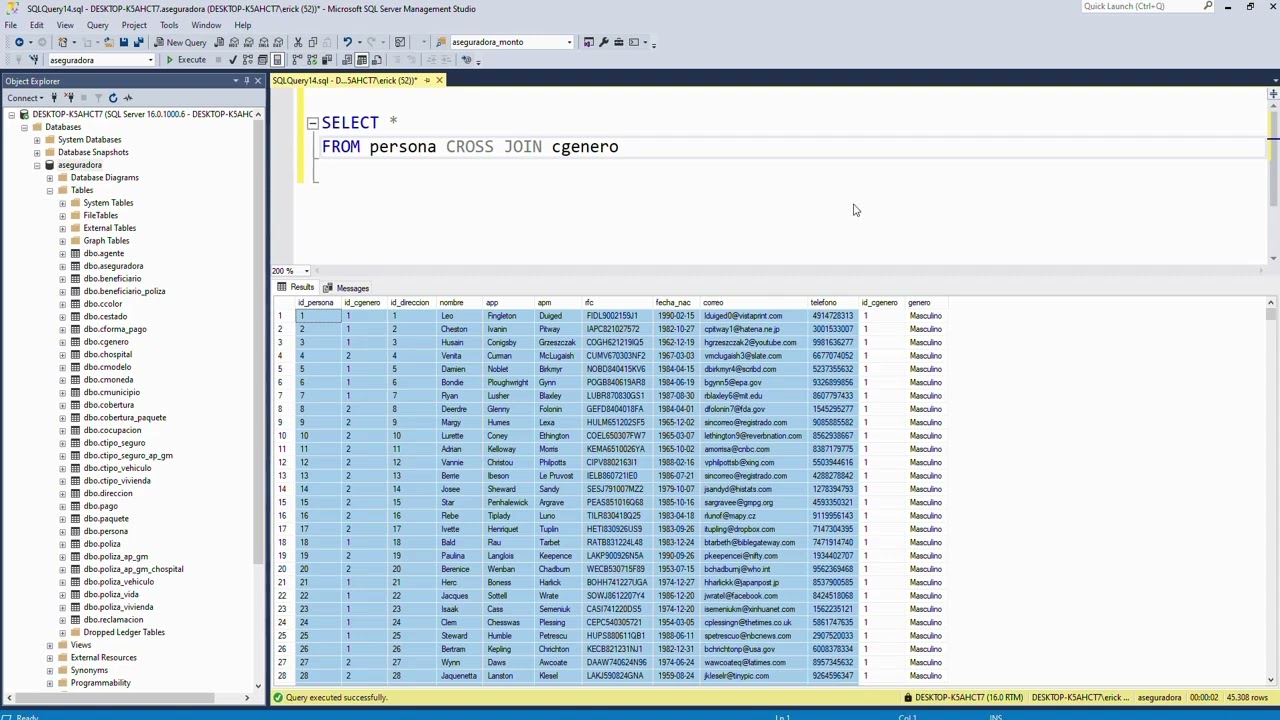Screen dimensions: 1280x720
Task: Select dbo.cgenero table in tree
Action: (x=106, y=342)
